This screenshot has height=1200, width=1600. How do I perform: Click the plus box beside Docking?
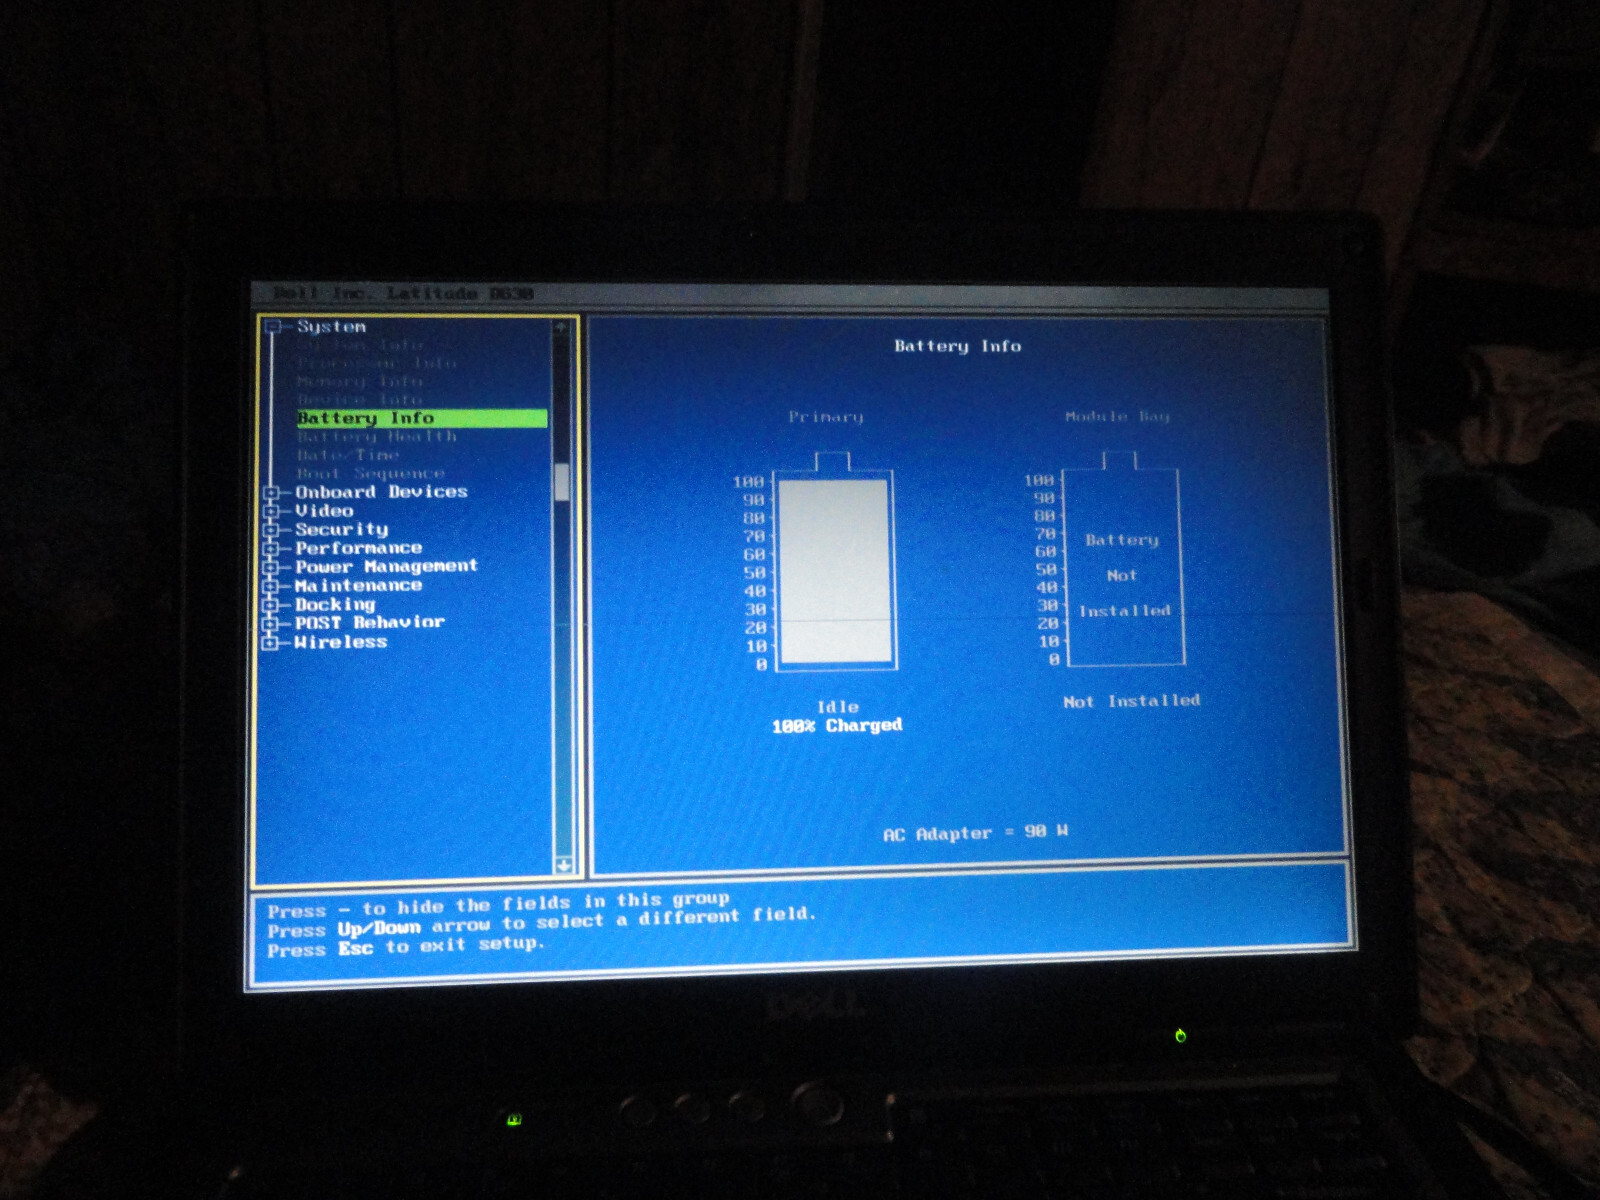coord(271,605)
